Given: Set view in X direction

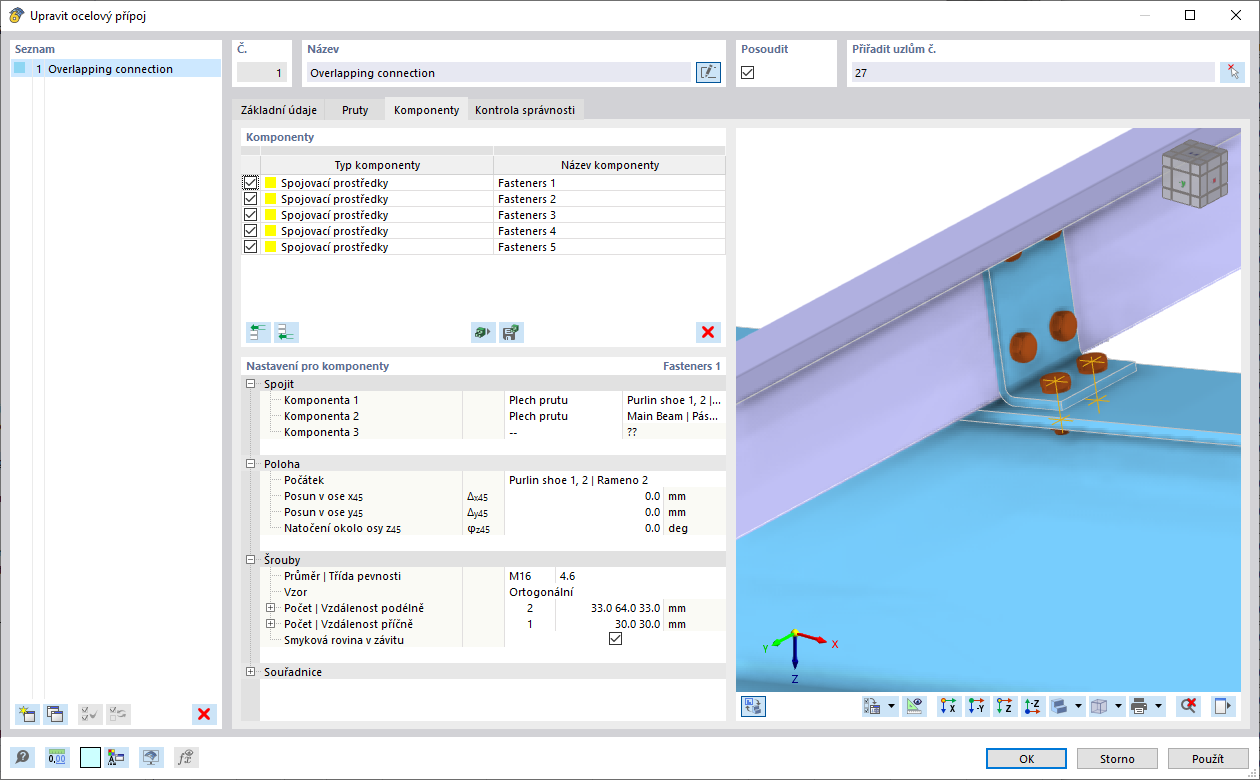Looking at the screenshot, I should 949,706.
